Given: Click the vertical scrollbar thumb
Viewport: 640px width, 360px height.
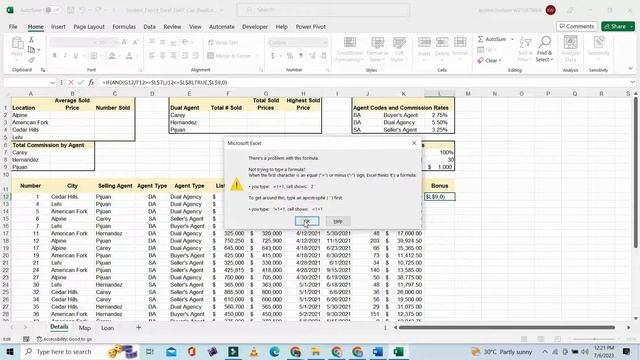Looking at the screenshot, I should coord(635,173).
